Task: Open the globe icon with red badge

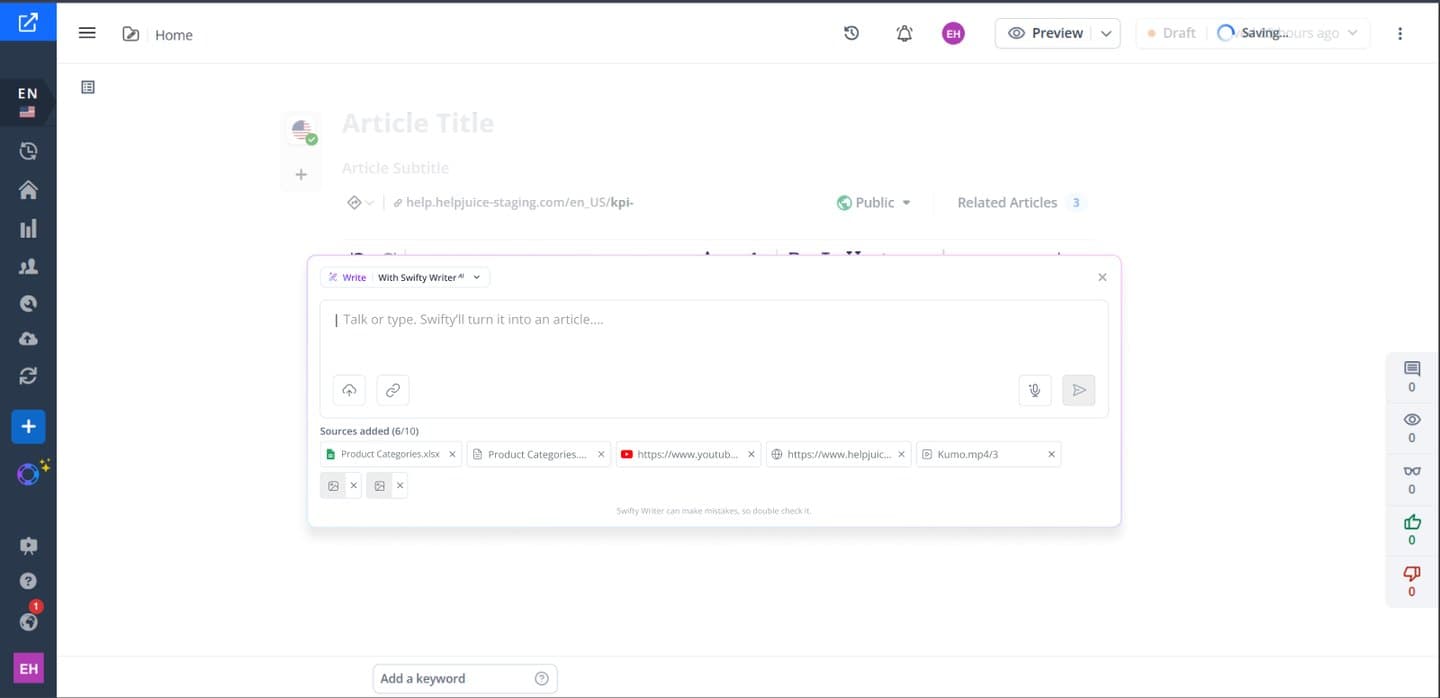Action: pyautogui.click(x=28, y=620)
